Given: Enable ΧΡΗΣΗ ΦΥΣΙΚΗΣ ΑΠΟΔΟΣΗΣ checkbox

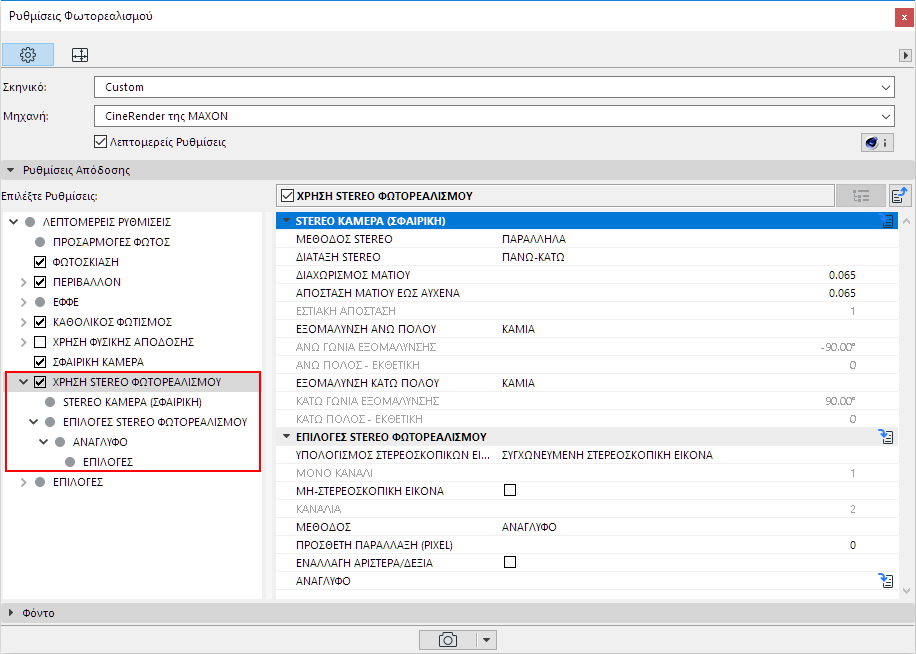Looking at the screenshot, I should 40,342.
